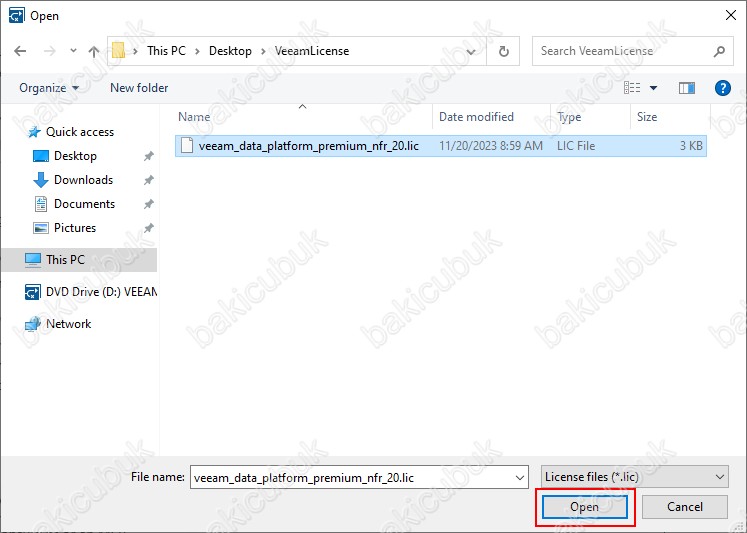Click the folder icon in address bar
747x533 pixels.
point(118,50)
